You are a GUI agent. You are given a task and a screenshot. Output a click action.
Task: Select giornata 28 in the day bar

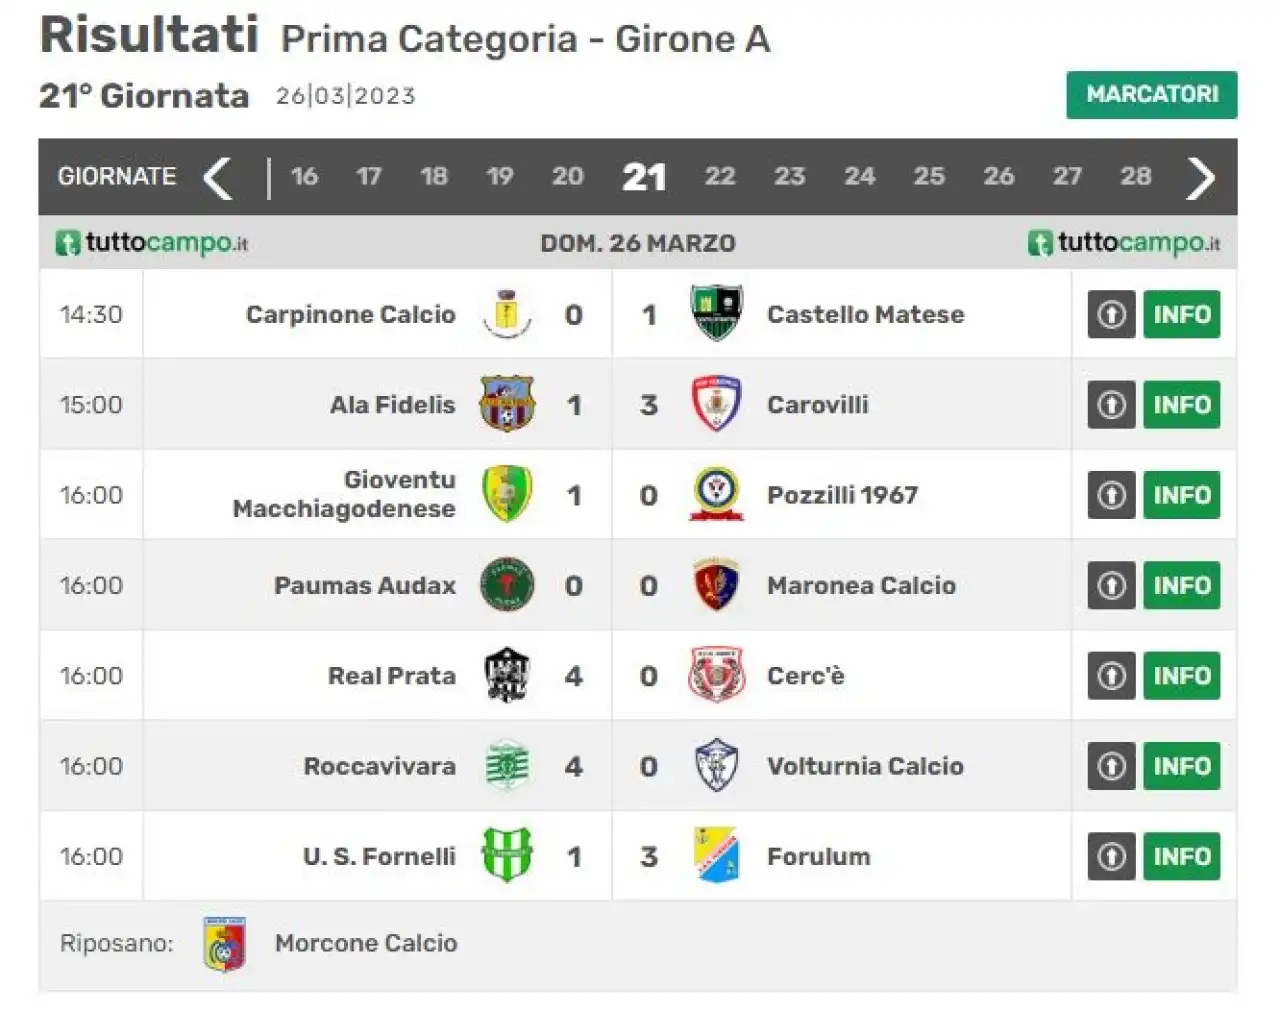coord(1135,176)
